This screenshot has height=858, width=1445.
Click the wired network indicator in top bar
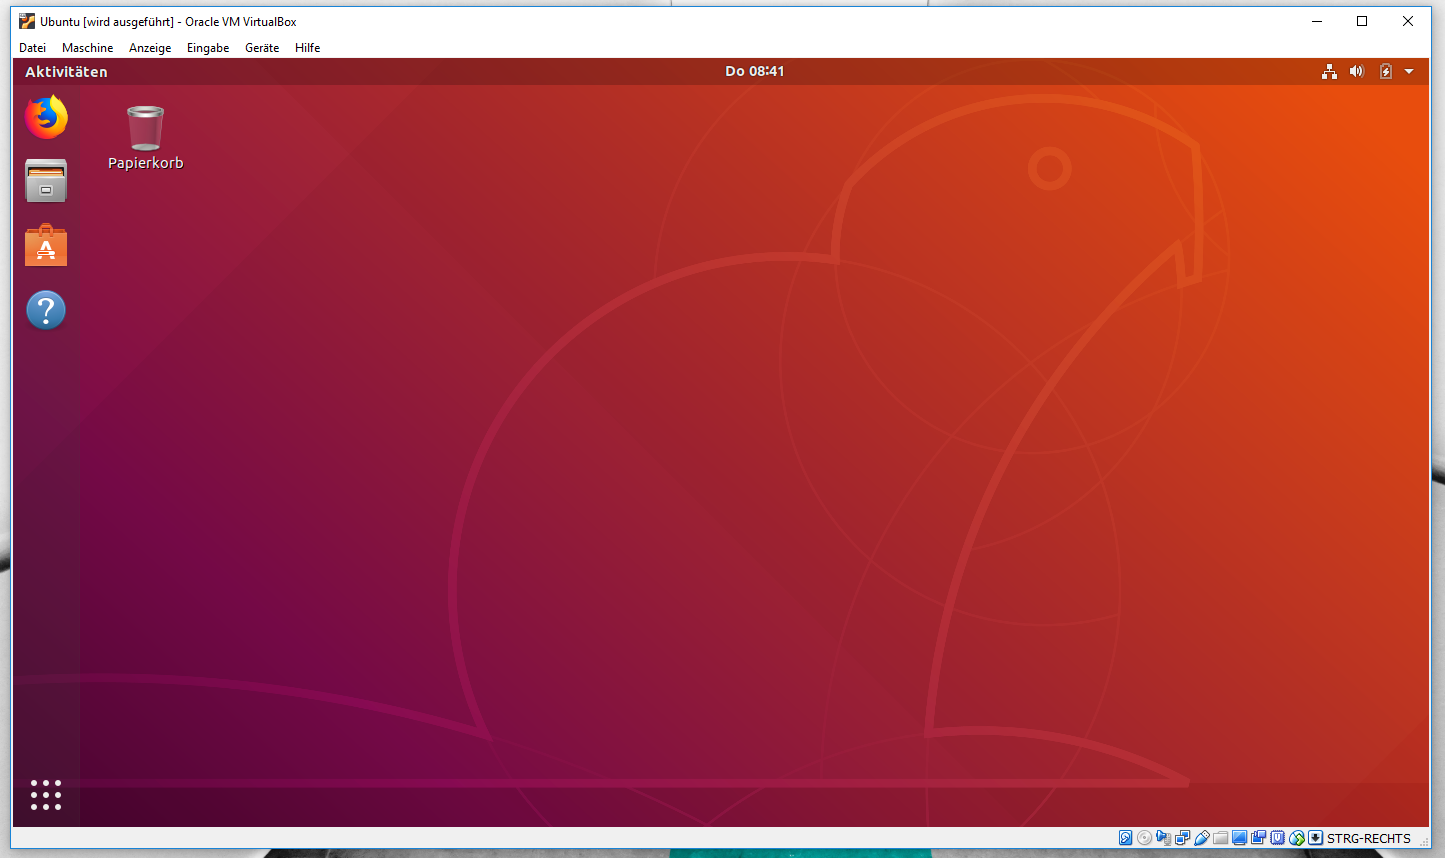pyautogui.click(x=1329, y=71)
